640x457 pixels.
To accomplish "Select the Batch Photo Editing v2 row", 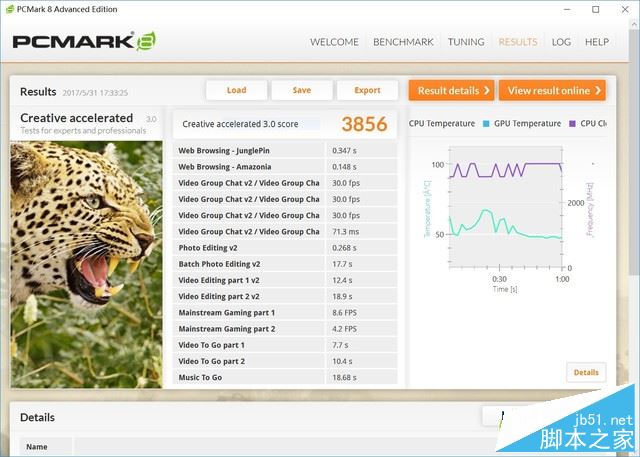I will point(285,264).
